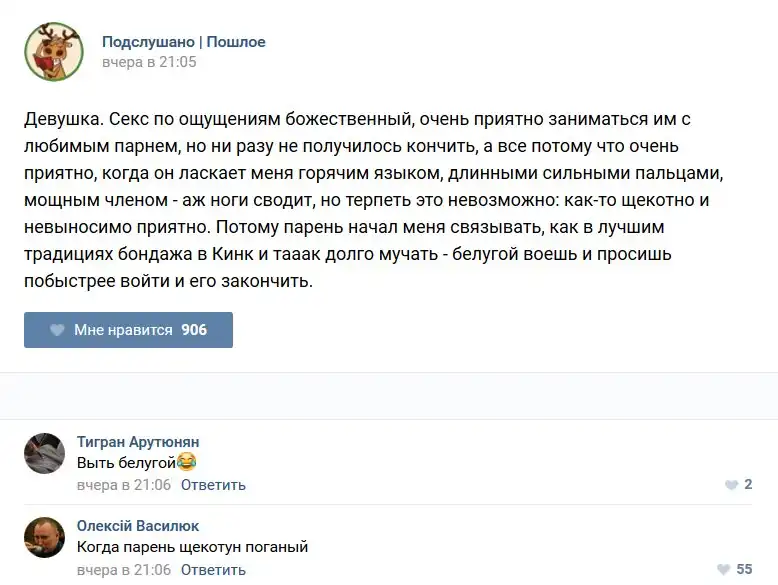
Task: Click the deer avatar of the community
Action: coord(54,52)
